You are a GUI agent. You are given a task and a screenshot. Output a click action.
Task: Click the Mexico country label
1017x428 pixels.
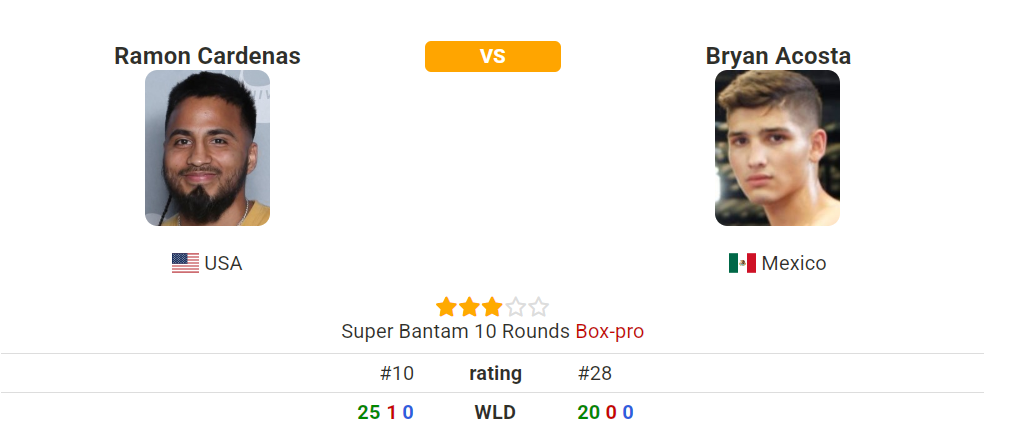click(794, 263)
